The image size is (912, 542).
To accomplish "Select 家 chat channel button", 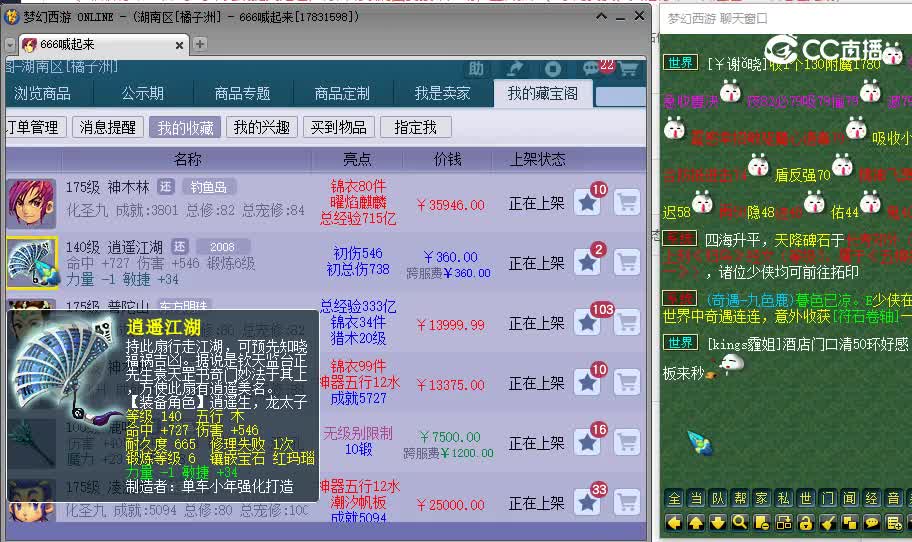I will coord(762,498).
